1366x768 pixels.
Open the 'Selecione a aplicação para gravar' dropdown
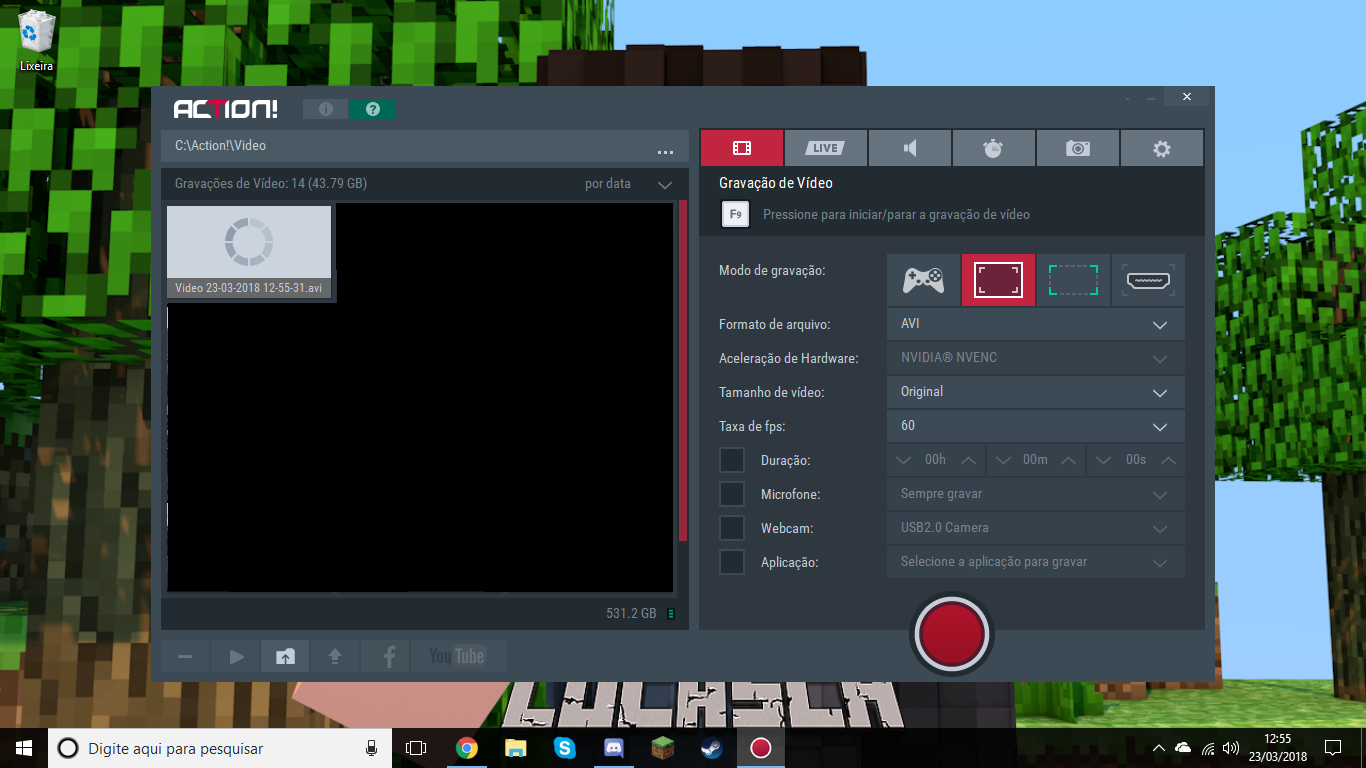coord(1036,562)
